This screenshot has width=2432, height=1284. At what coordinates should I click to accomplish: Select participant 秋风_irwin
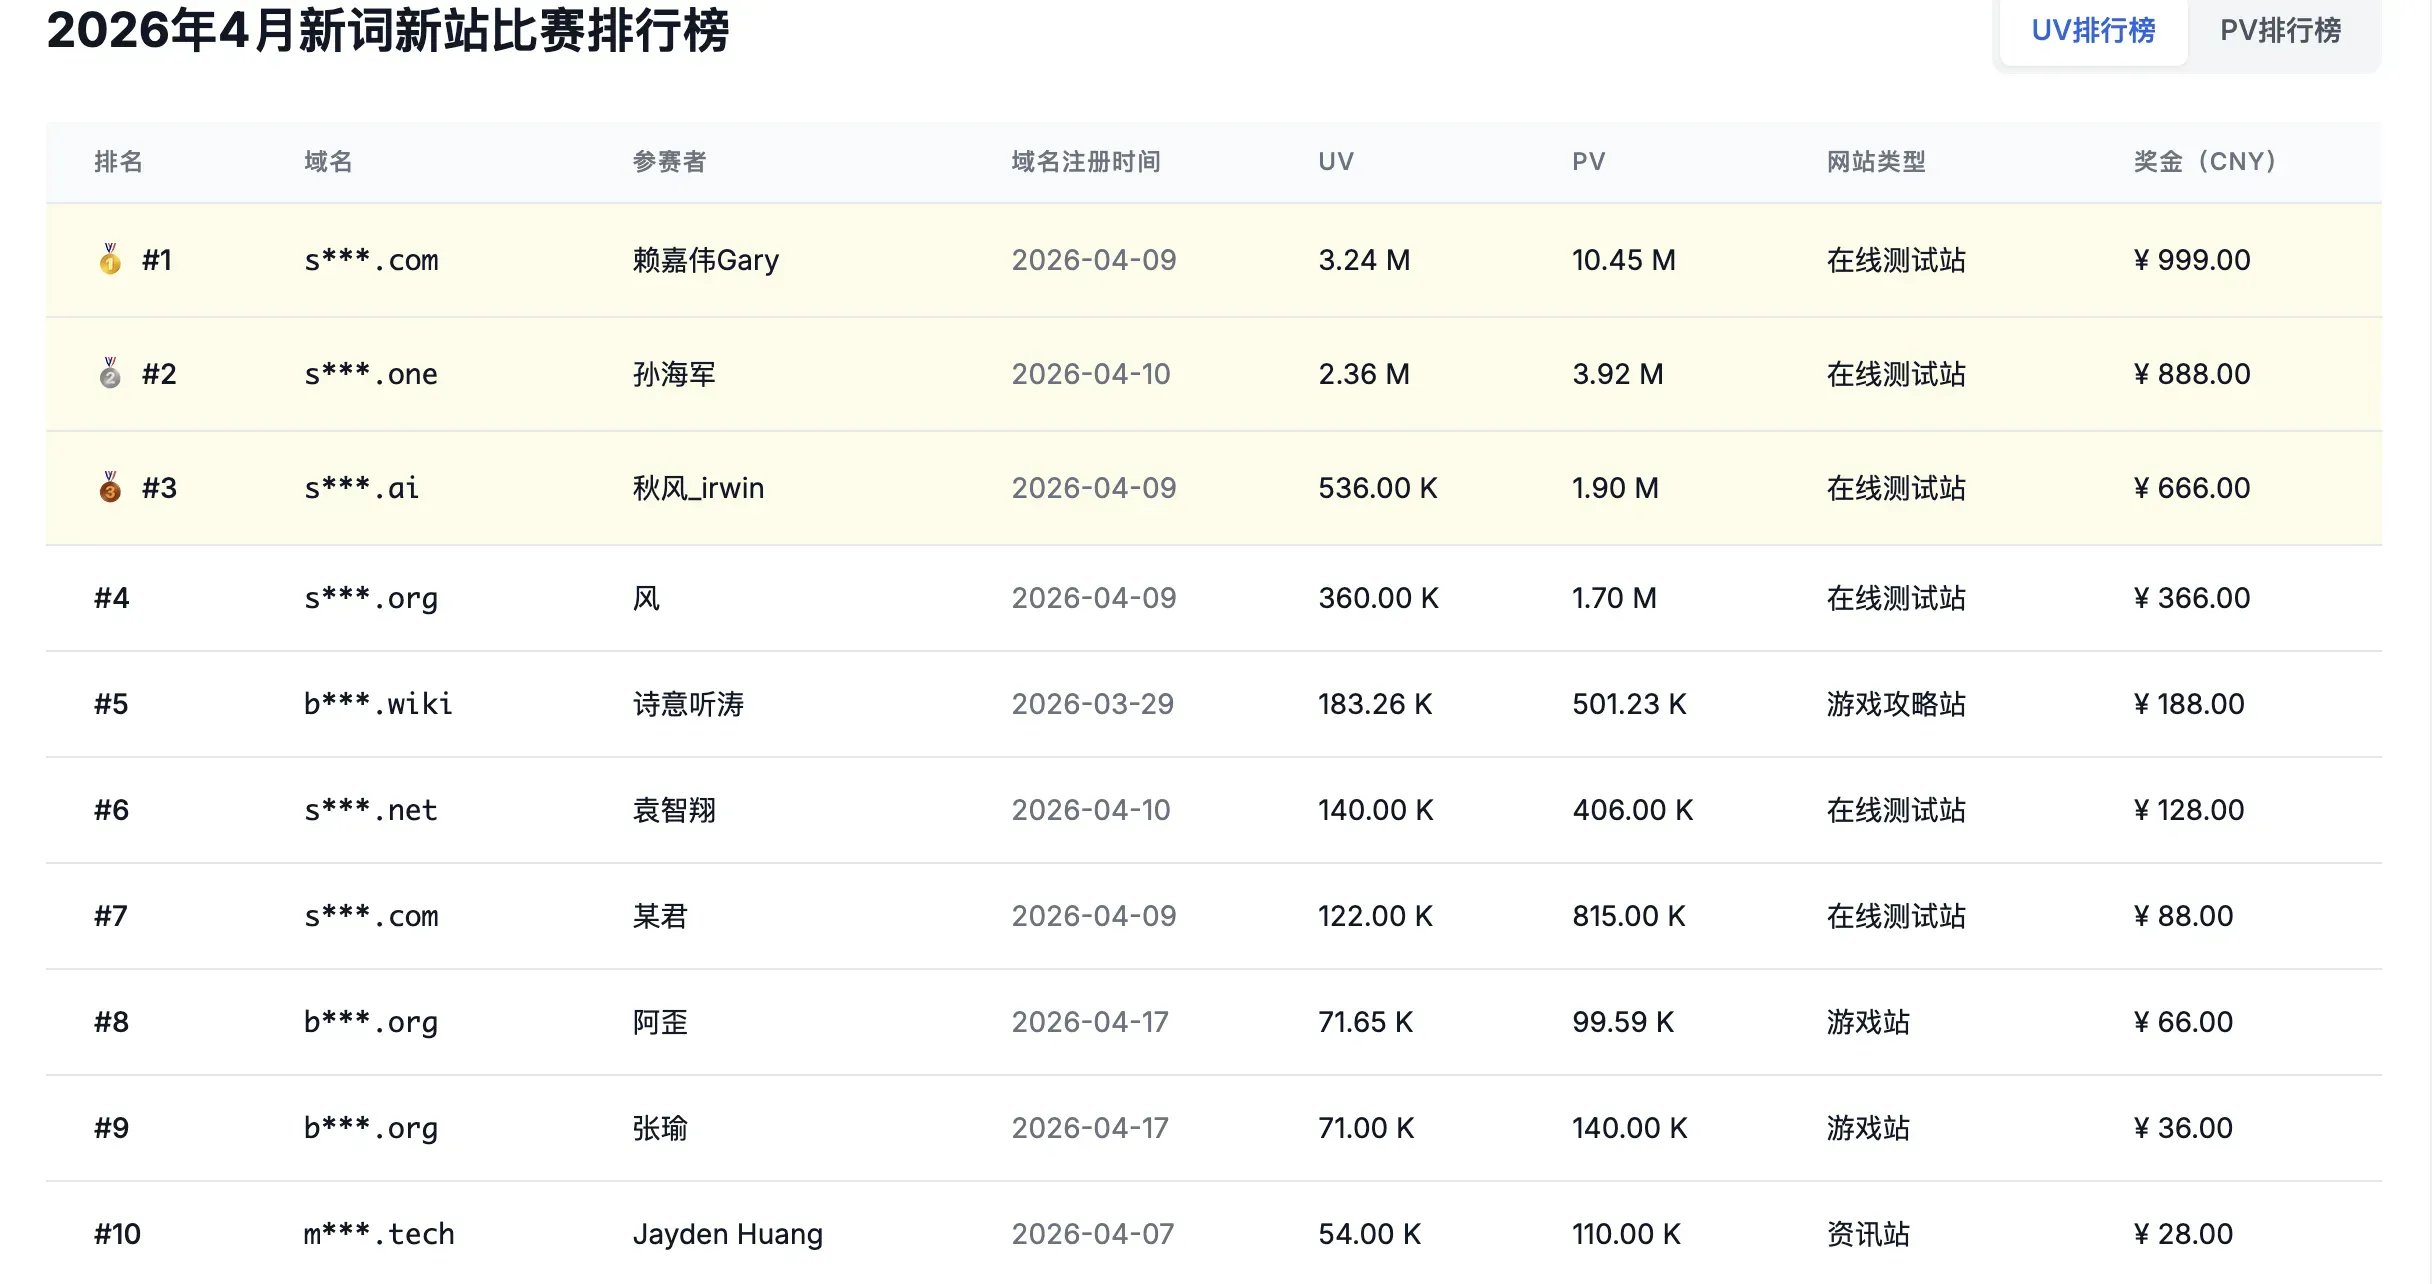[x=698, y=488]
